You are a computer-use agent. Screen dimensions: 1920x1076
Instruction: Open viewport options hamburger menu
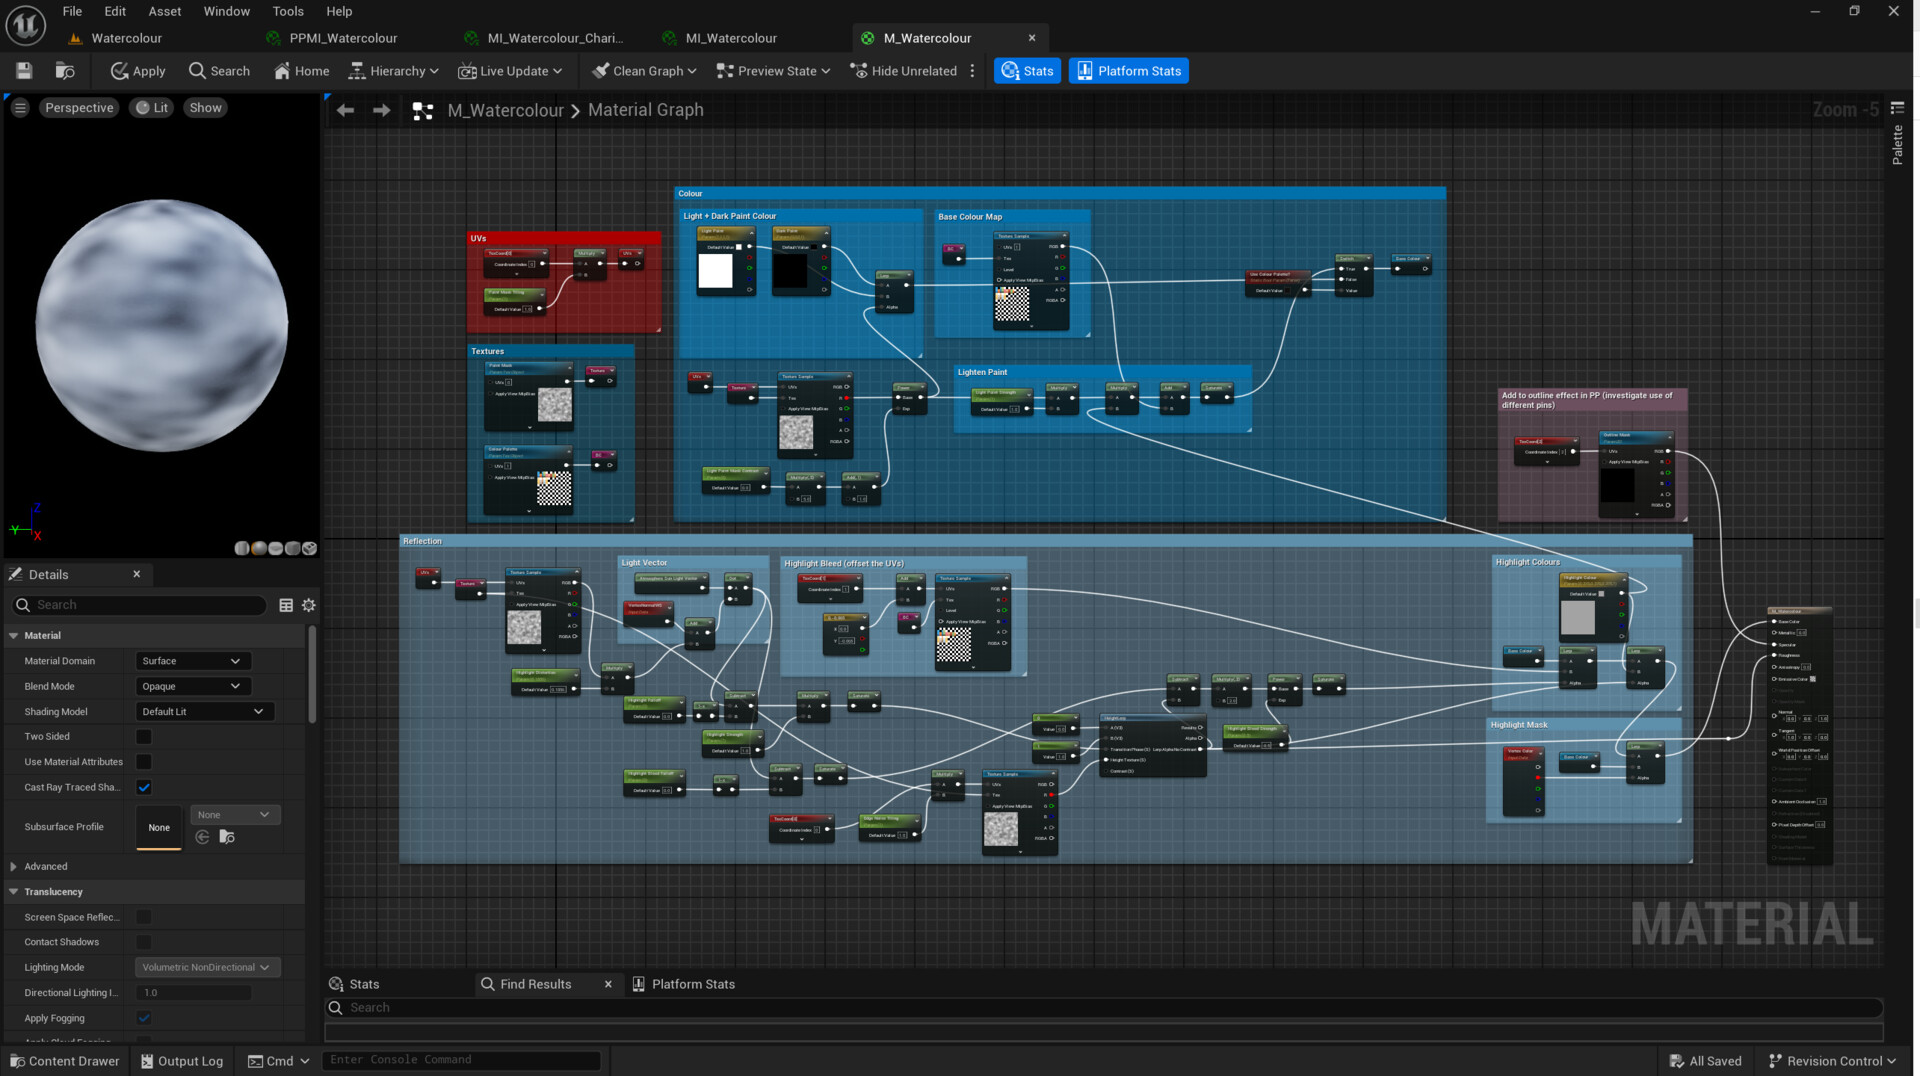[20, 108]
